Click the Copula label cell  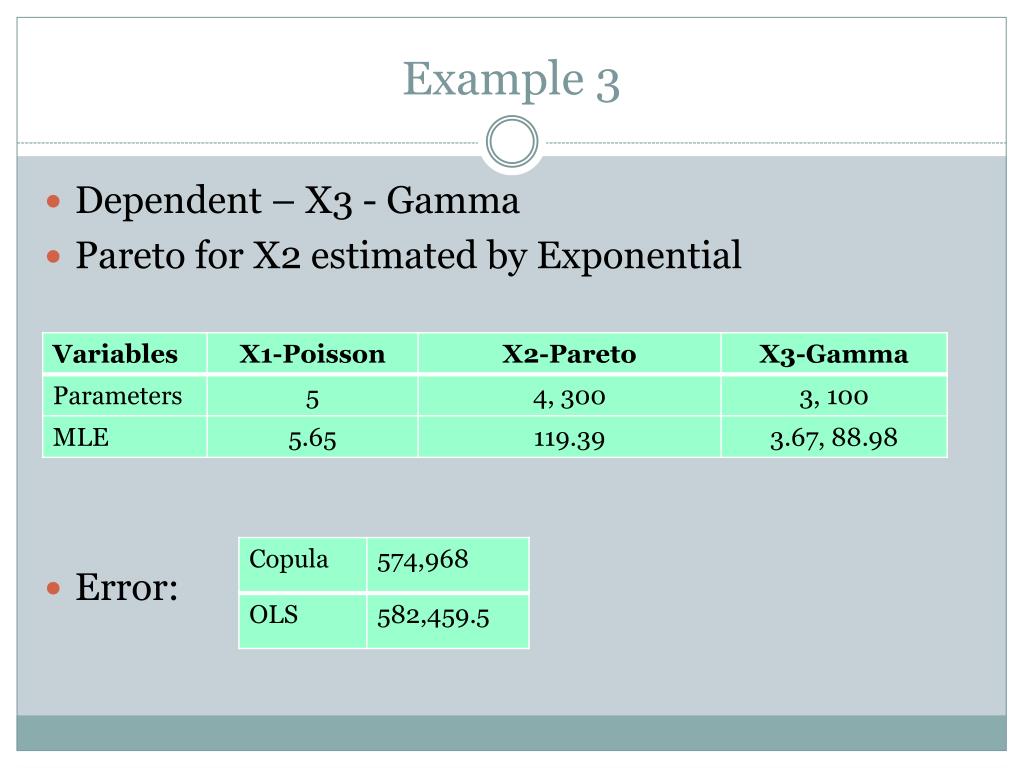302,565
